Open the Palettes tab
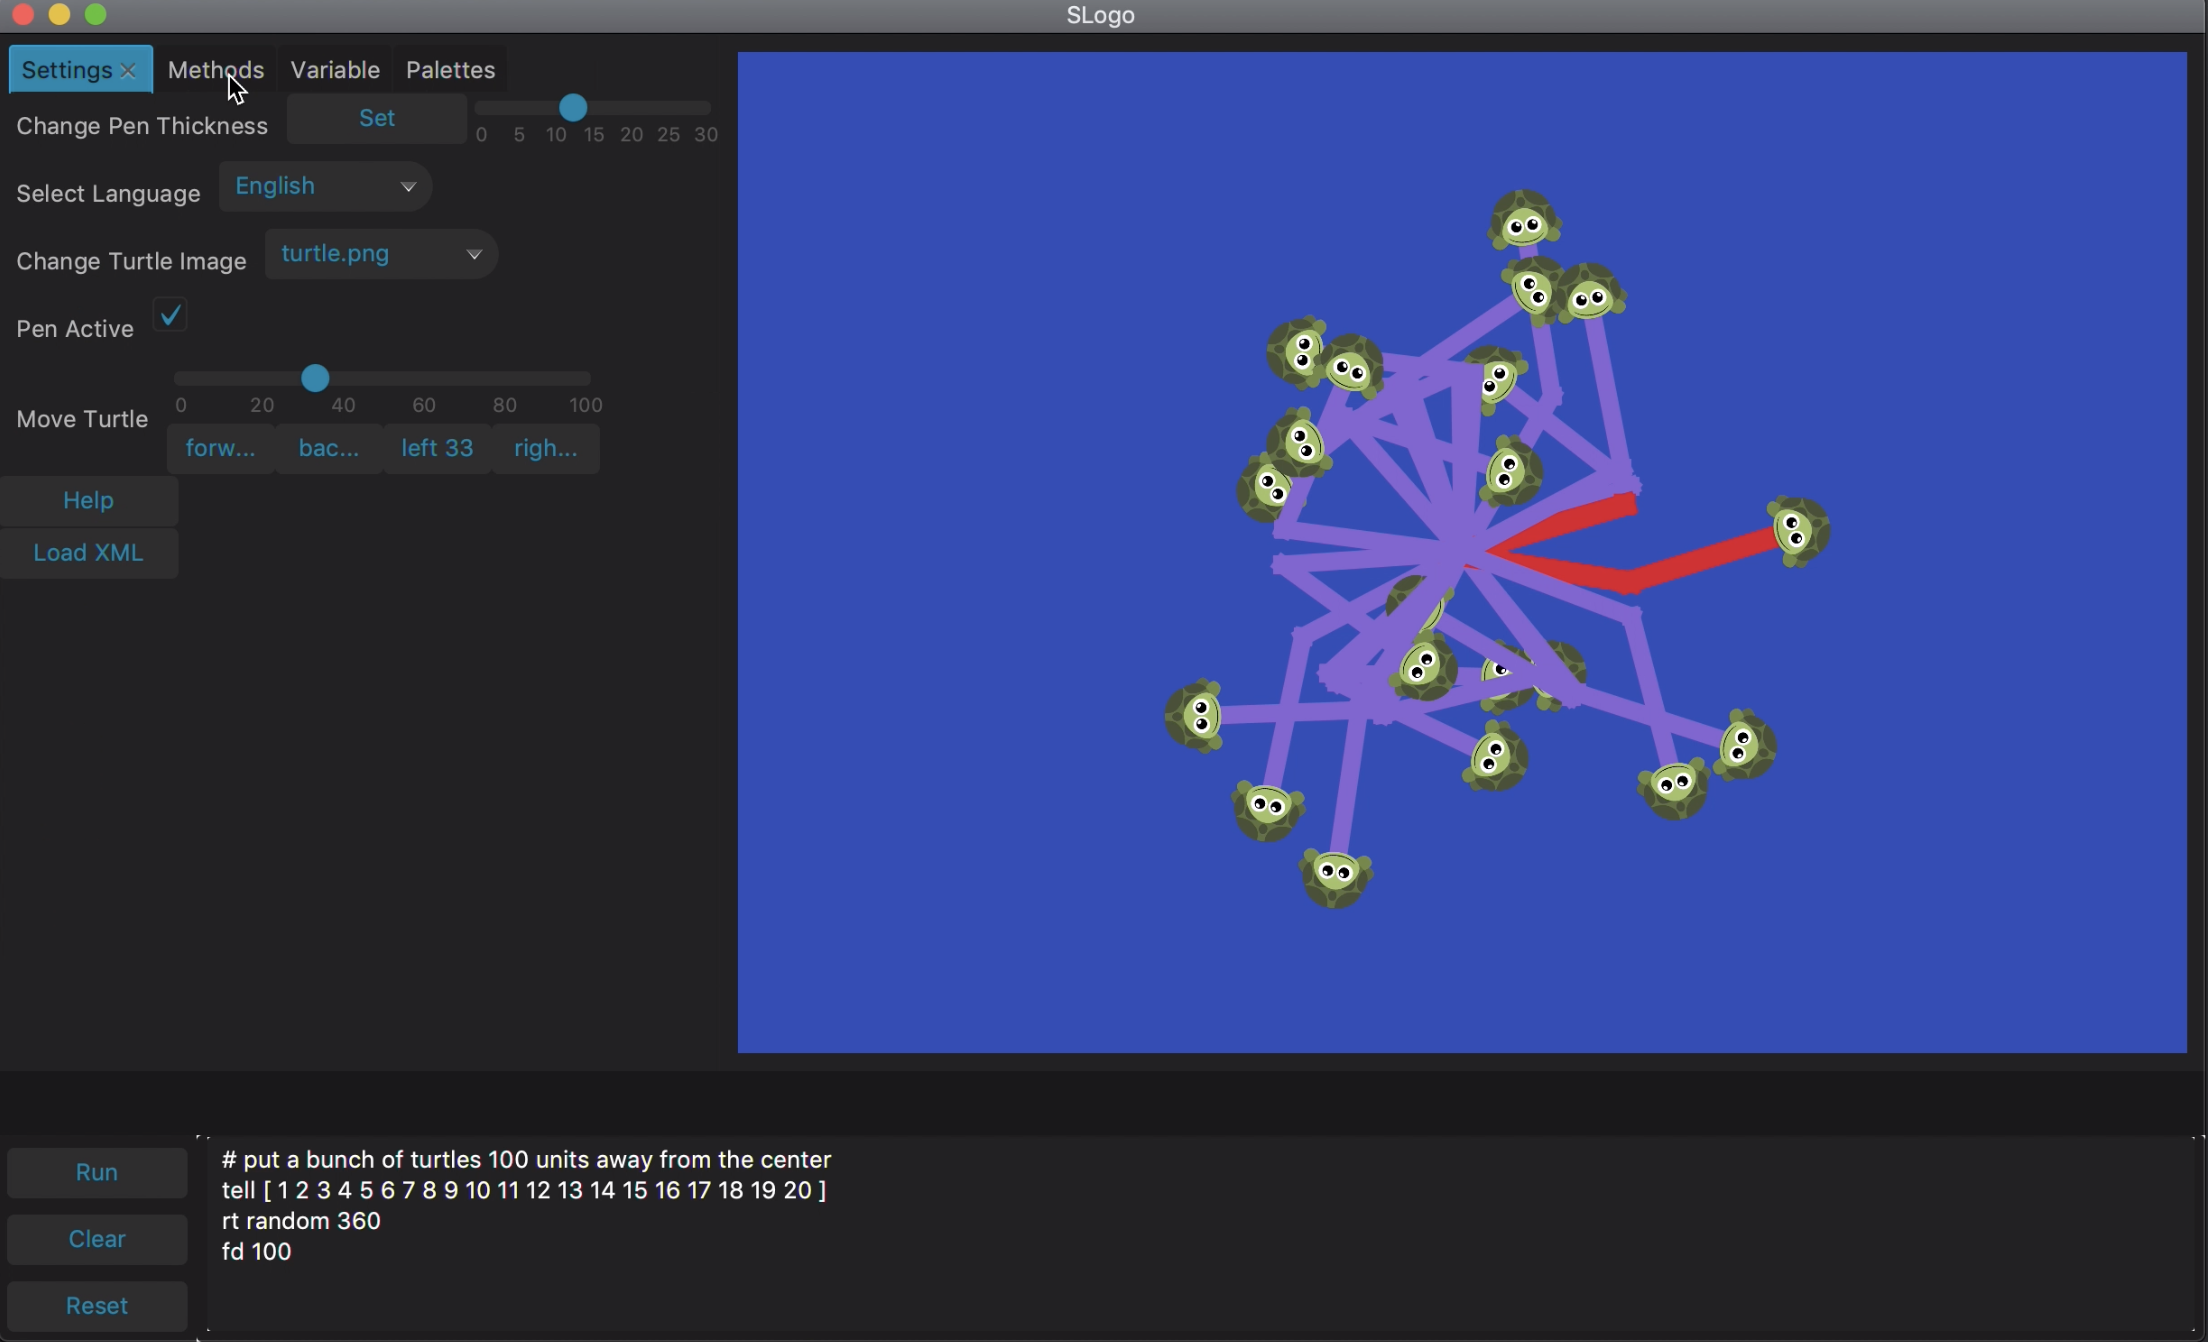The image size is (2208, 1342). 451,70
